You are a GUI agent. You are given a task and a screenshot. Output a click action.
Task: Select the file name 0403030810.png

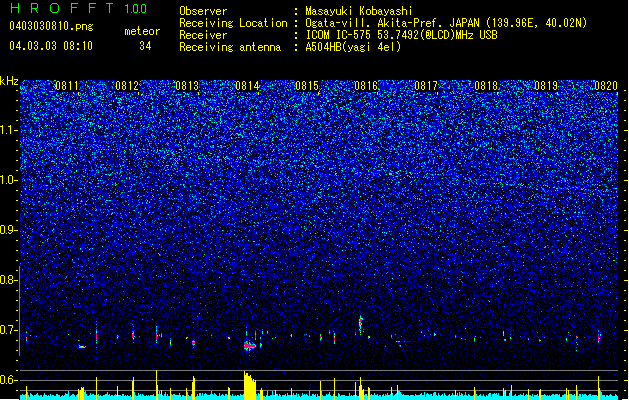(51, 26)
